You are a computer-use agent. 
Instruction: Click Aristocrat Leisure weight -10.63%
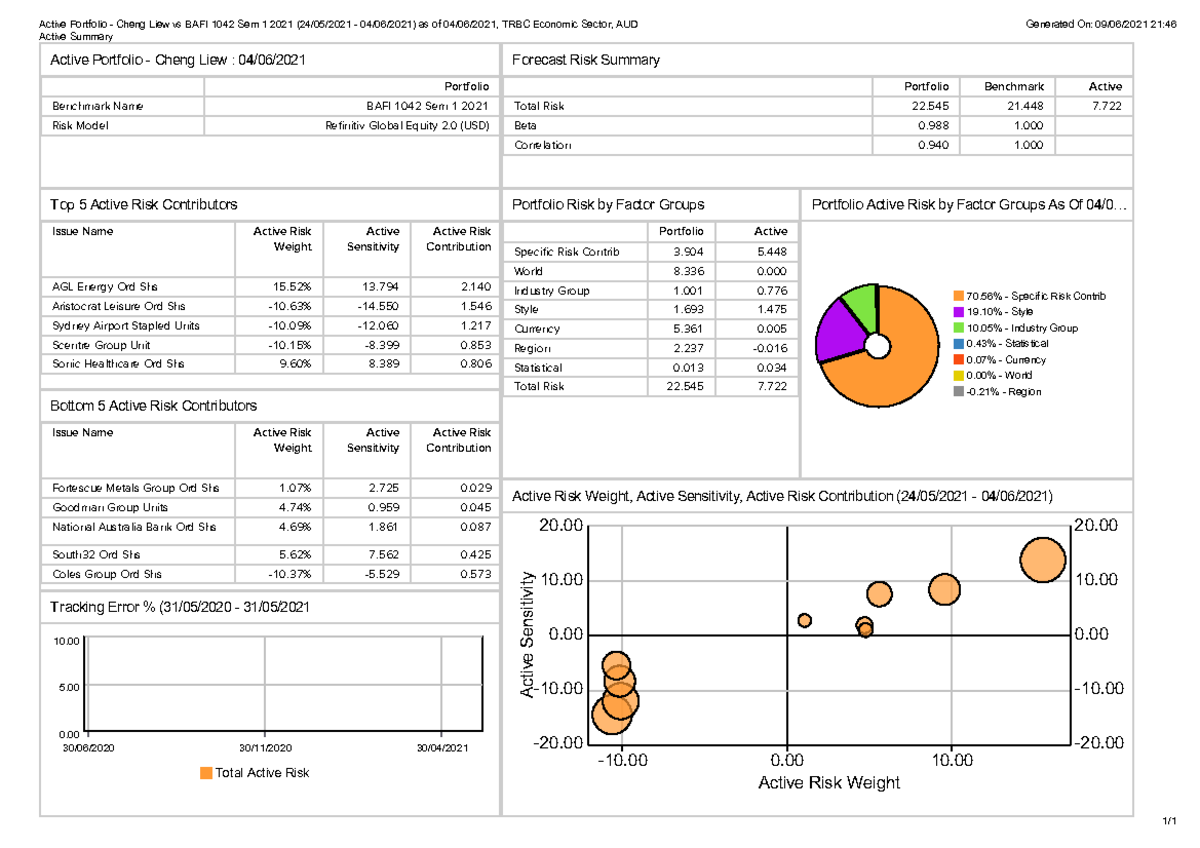(x=293, y=306)
